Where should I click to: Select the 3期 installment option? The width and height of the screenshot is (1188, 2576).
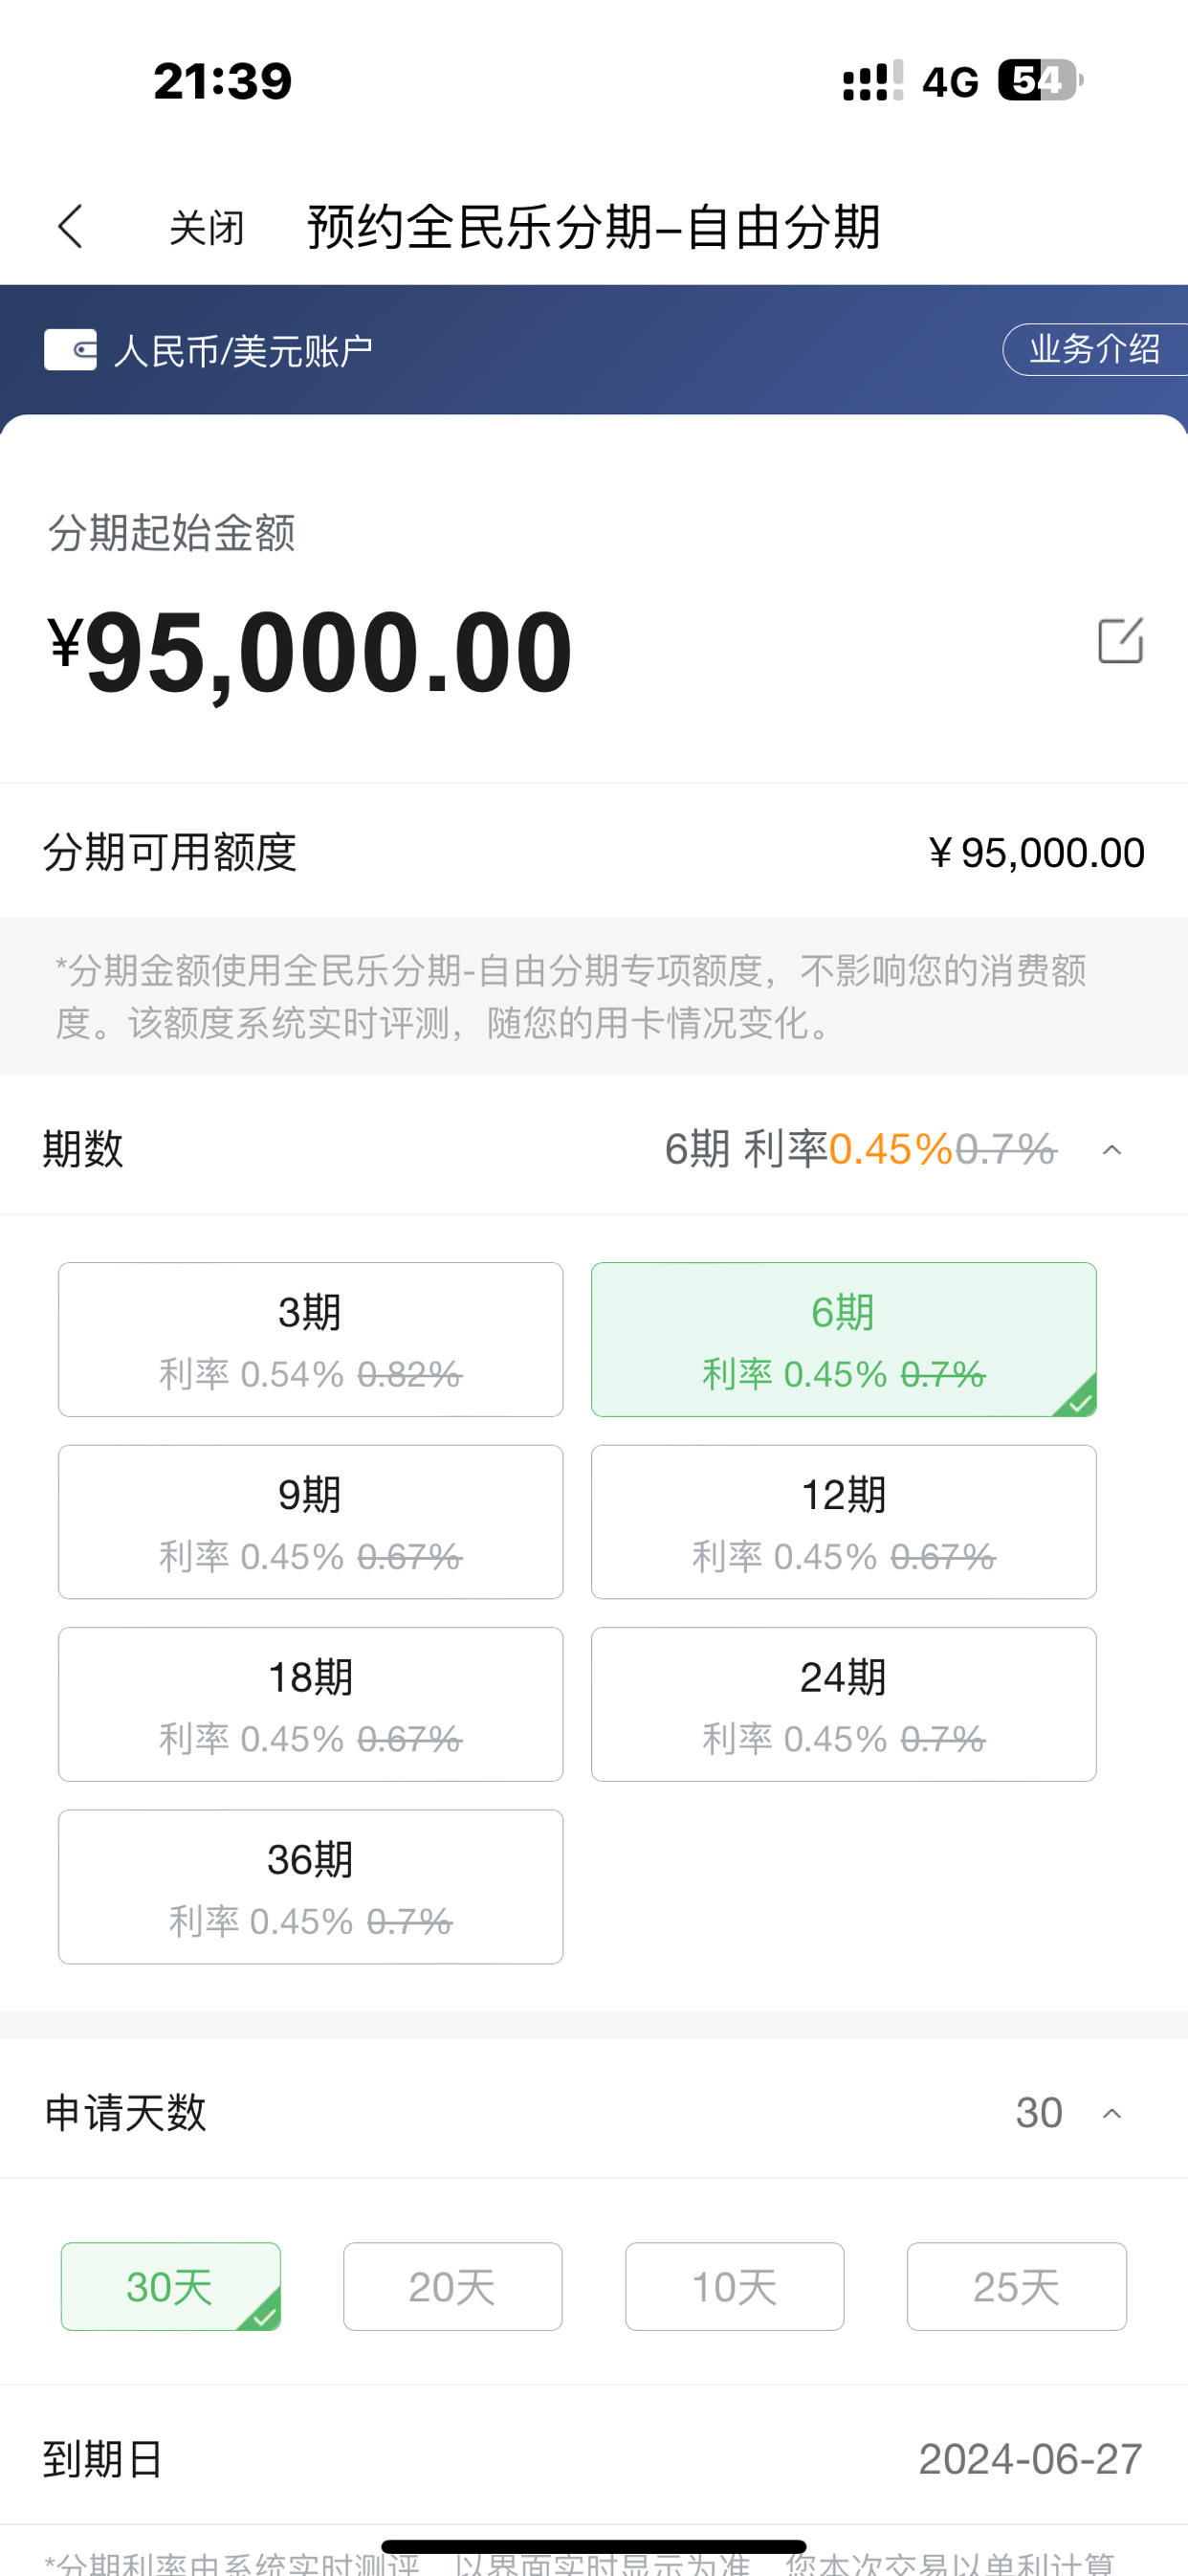[x=310, y=1339]
